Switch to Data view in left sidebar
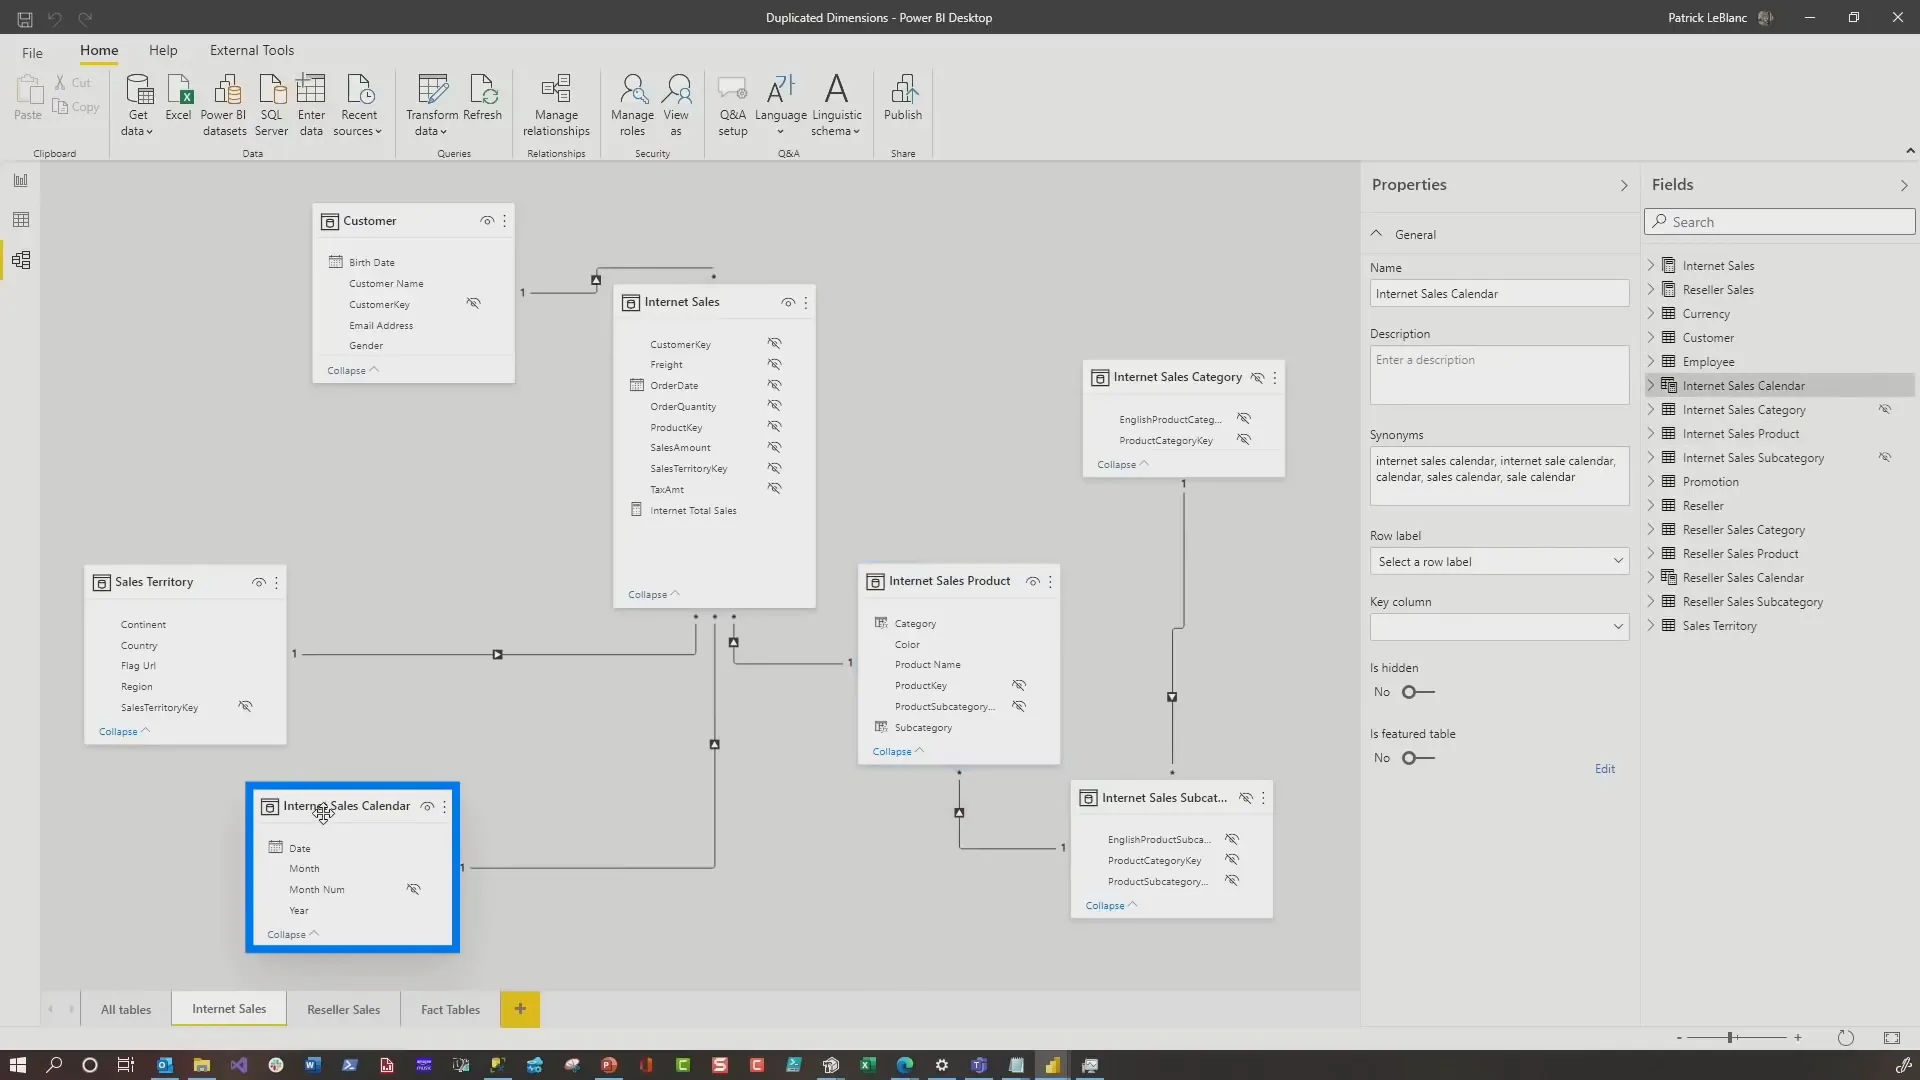The width and height of the screenshot is (1920, 1080). coord(20,219)
